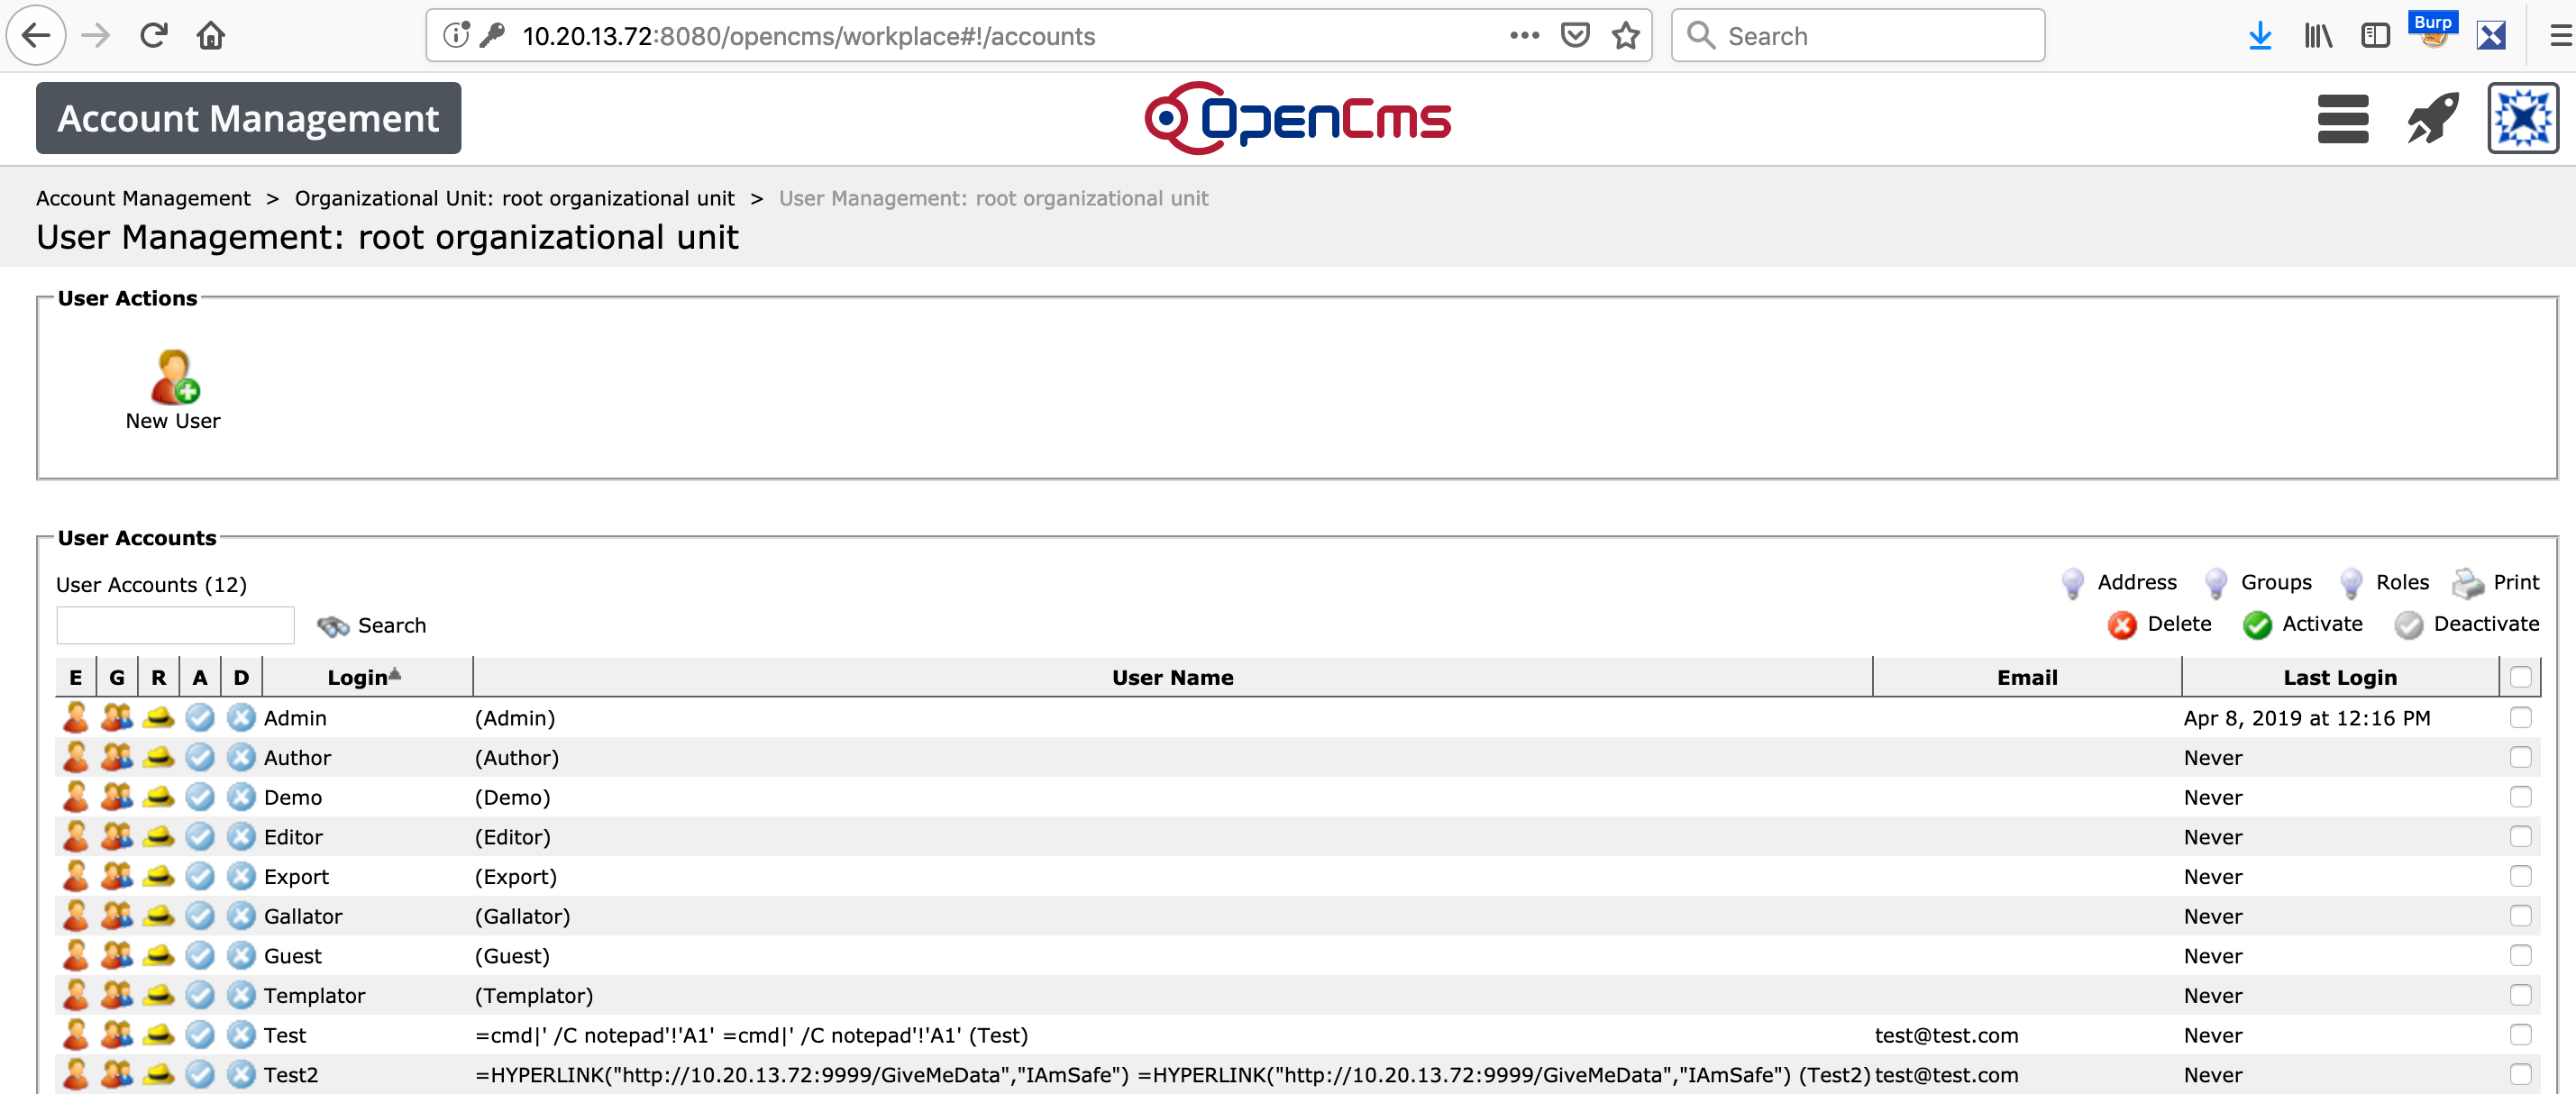Screen dimensions: 2576x1094
Task: Click the browser Search box
Action: click(x=1857, y=36)
